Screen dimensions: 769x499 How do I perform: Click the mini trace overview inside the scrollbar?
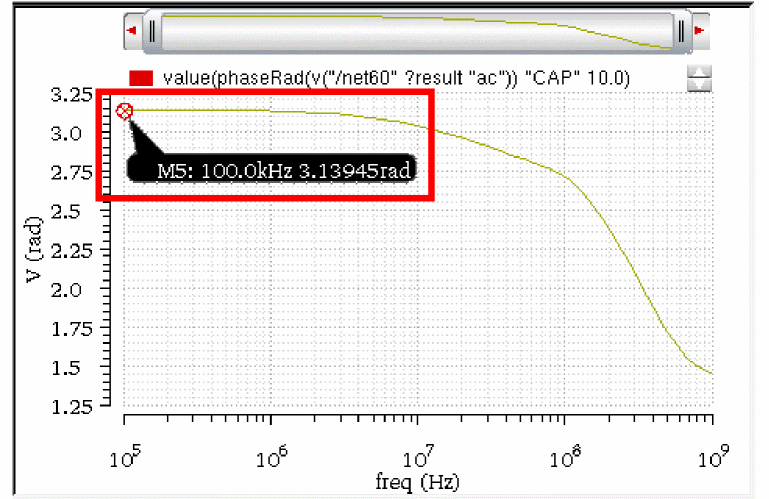coord(417,31)
